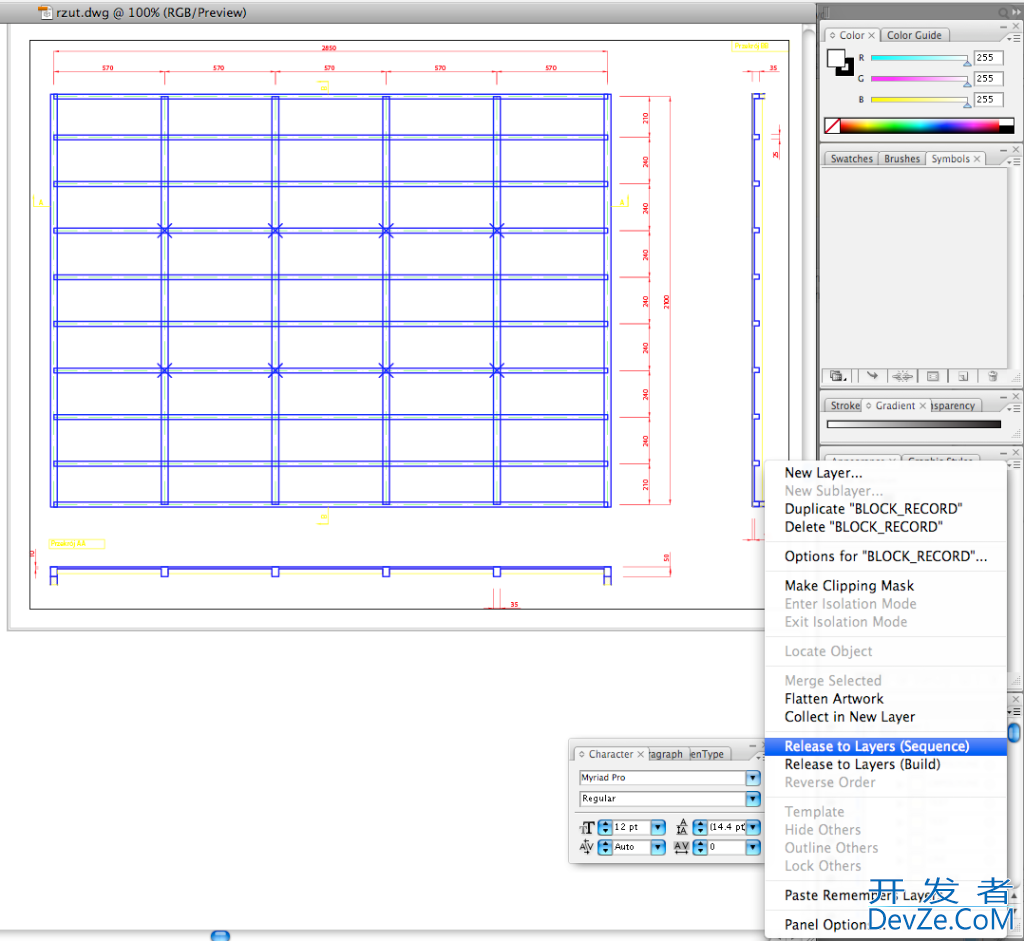Open the 12 pt font size dropdown
The height and width of the screenshot is (941, 1024).
point(658,827)
